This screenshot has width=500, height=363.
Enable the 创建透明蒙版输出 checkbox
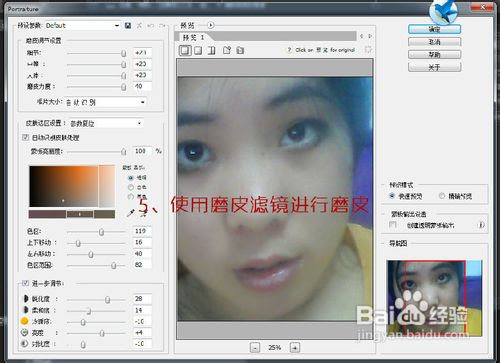[393, 225]
